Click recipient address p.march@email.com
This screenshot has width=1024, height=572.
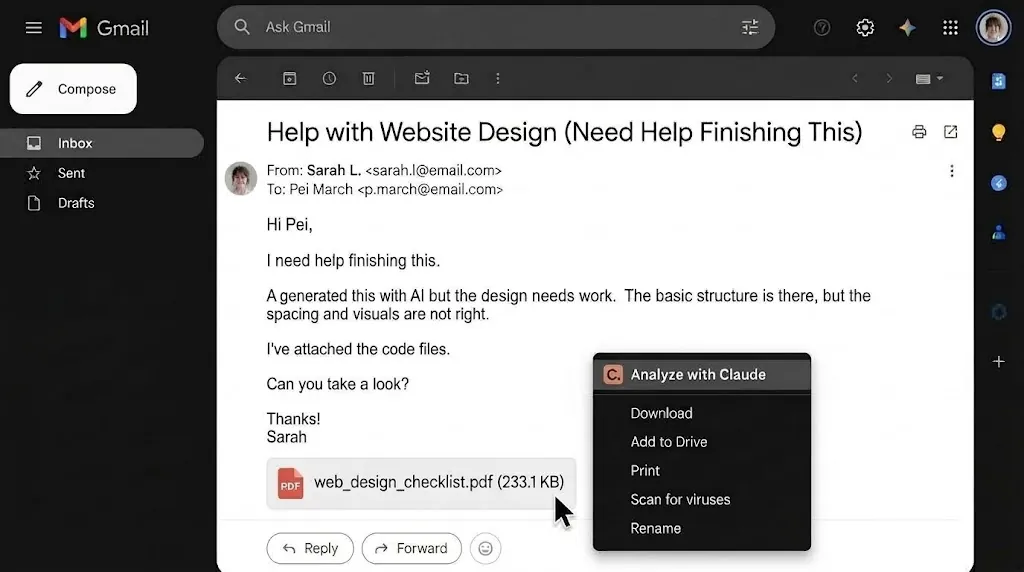tap(430, 189)
